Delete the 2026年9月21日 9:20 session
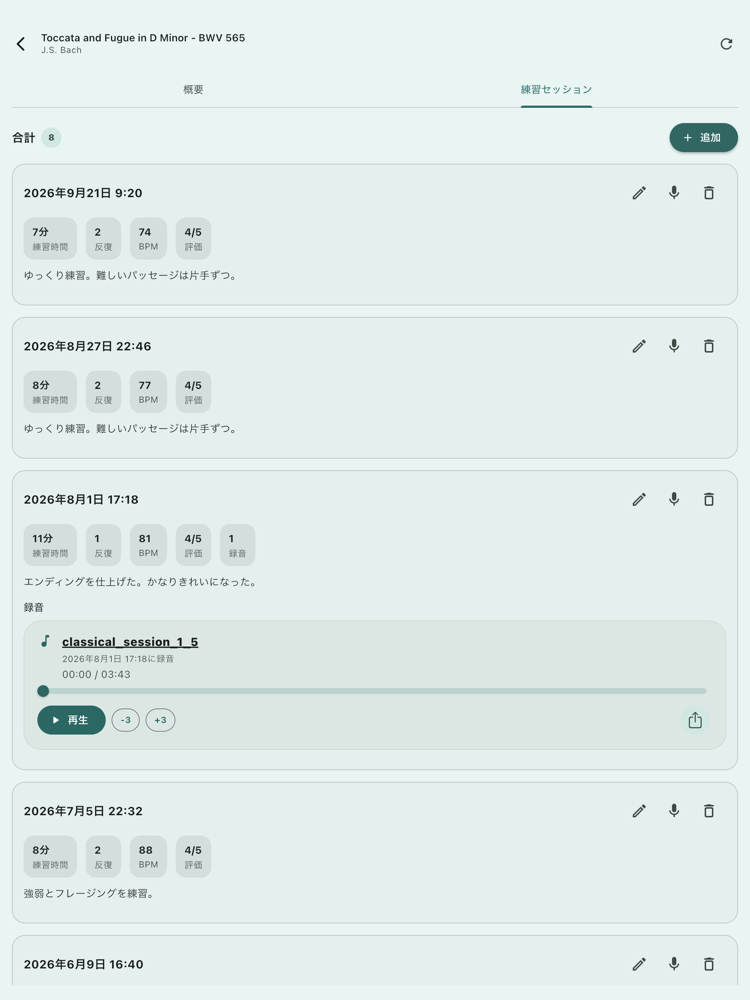The image size is (750, 1000). click(x=709, y=193)
